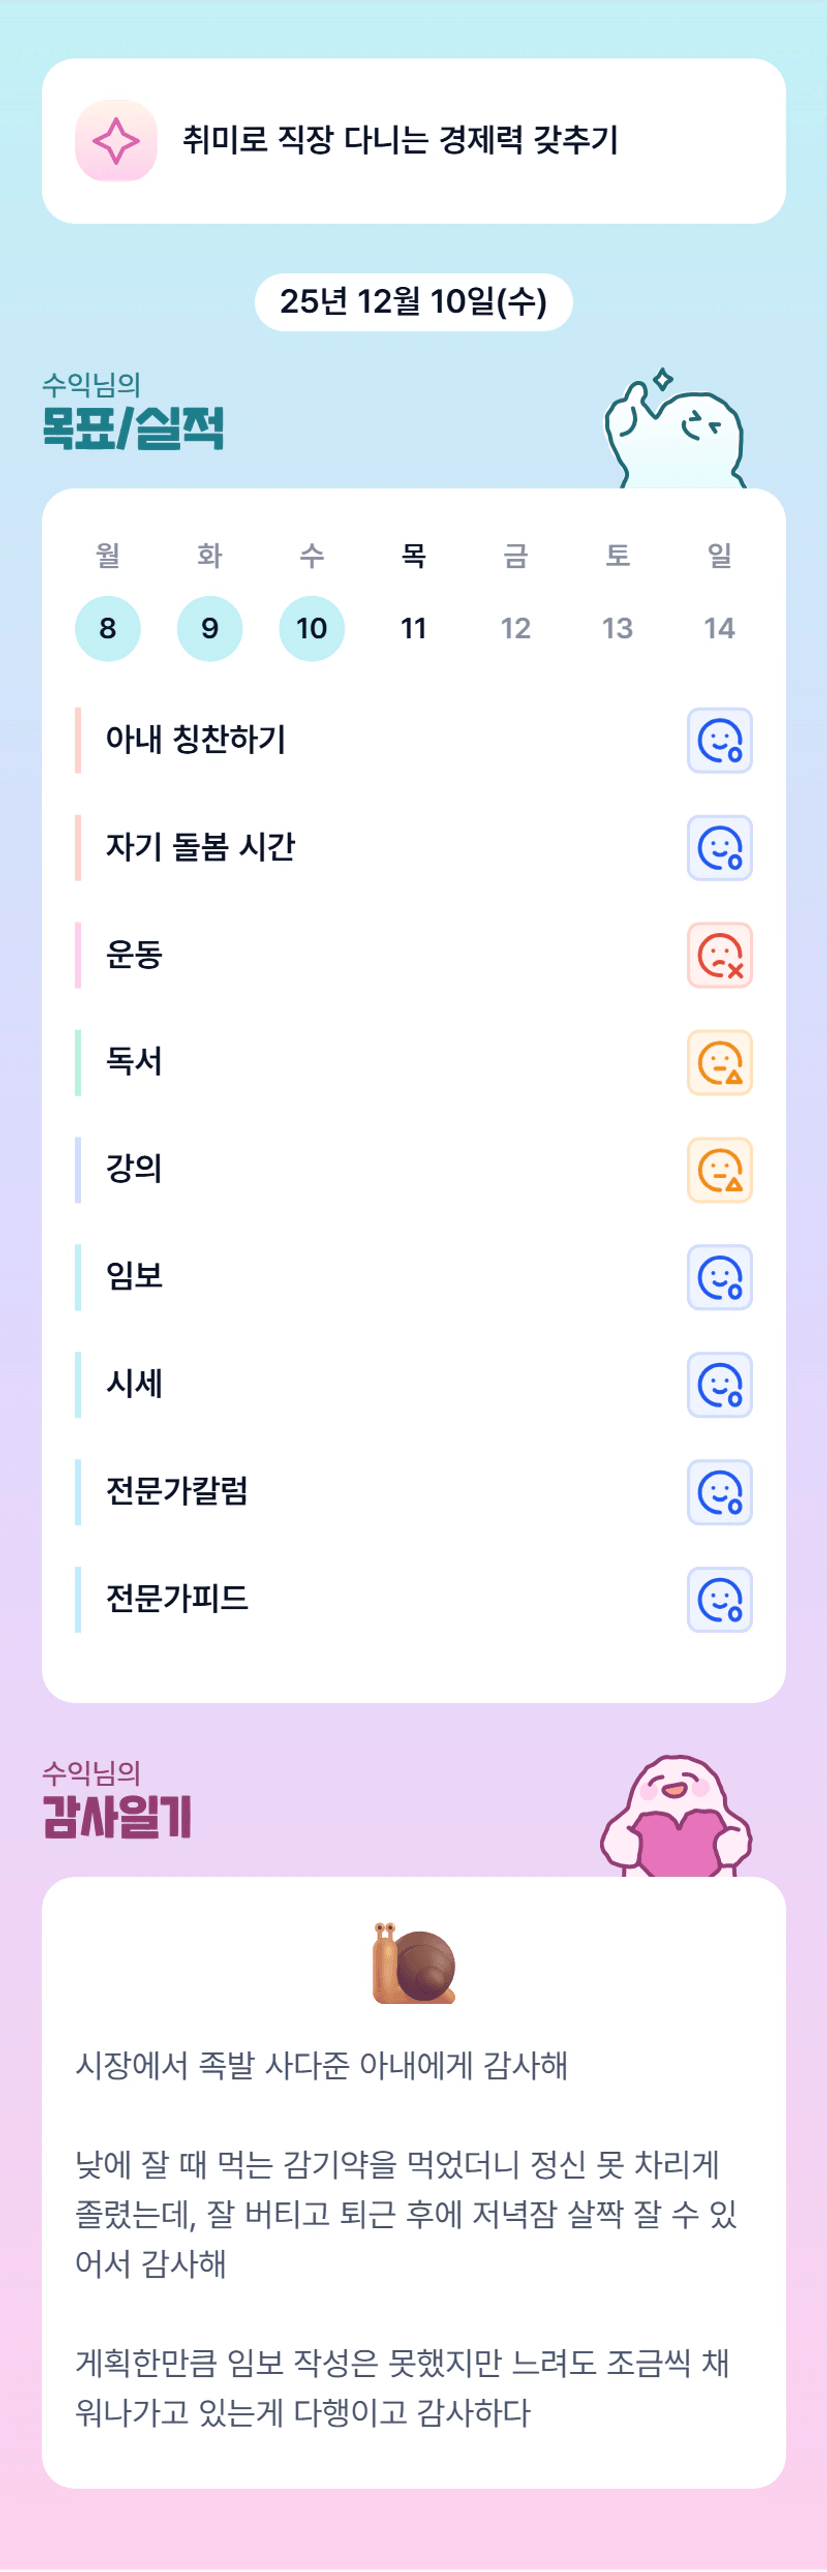The image size is (827, 2572).
Task: Select Saturday the 13th in week calendar
Action: 617,628
